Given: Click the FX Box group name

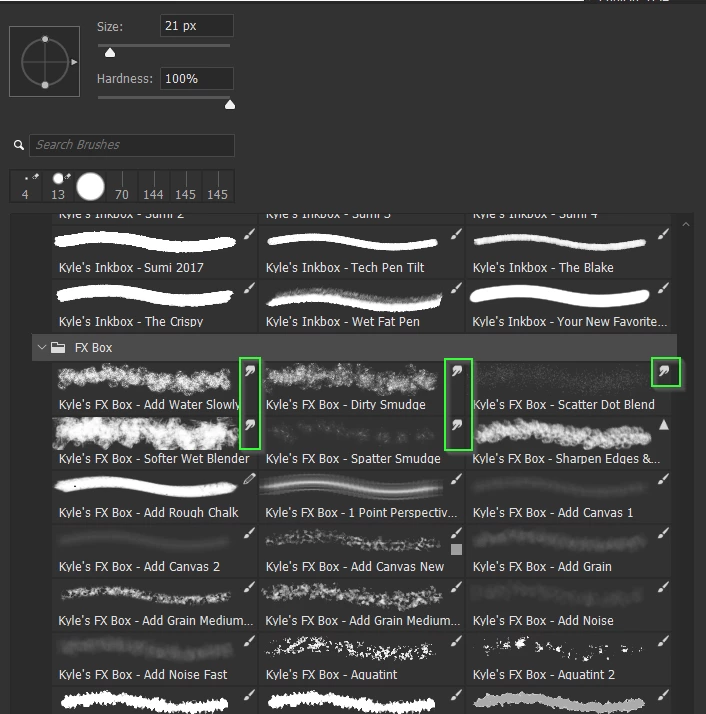Looking at the screenshot, I should pyautogui.click(x=93, y=348).
